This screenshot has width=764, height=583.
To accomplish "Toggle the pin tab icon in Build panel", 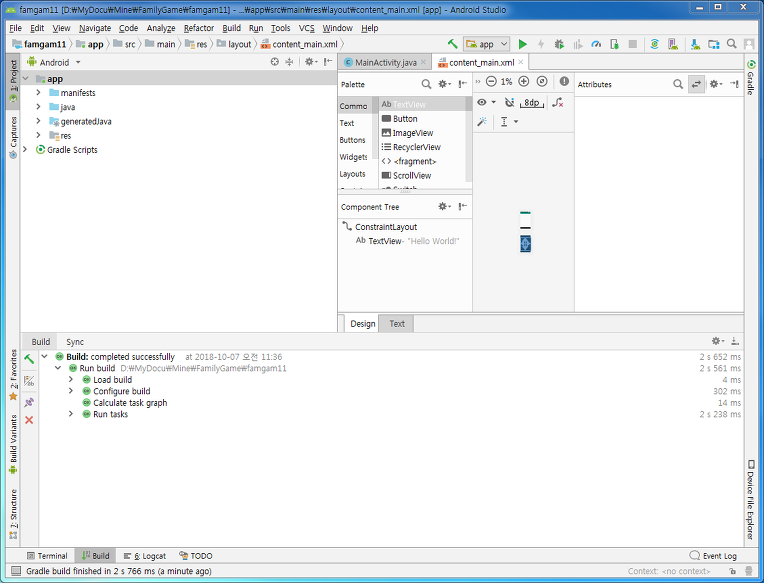I will click(29, 402).
